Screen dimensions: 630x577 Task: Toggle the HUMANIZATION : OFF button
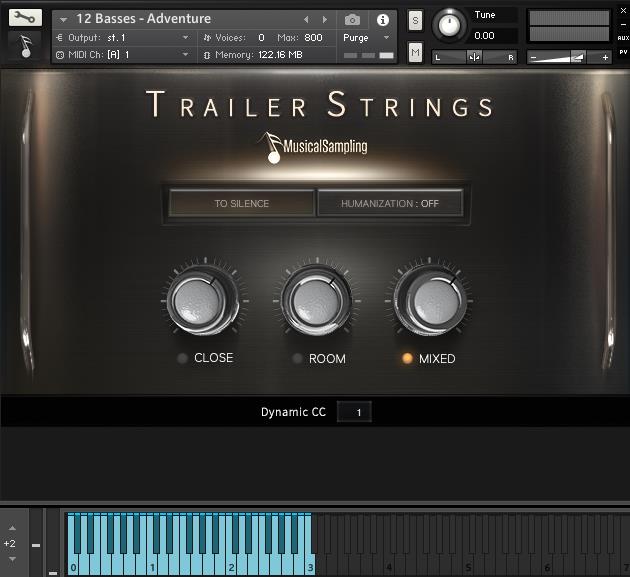pyautogui.click(x=390, y=203)
